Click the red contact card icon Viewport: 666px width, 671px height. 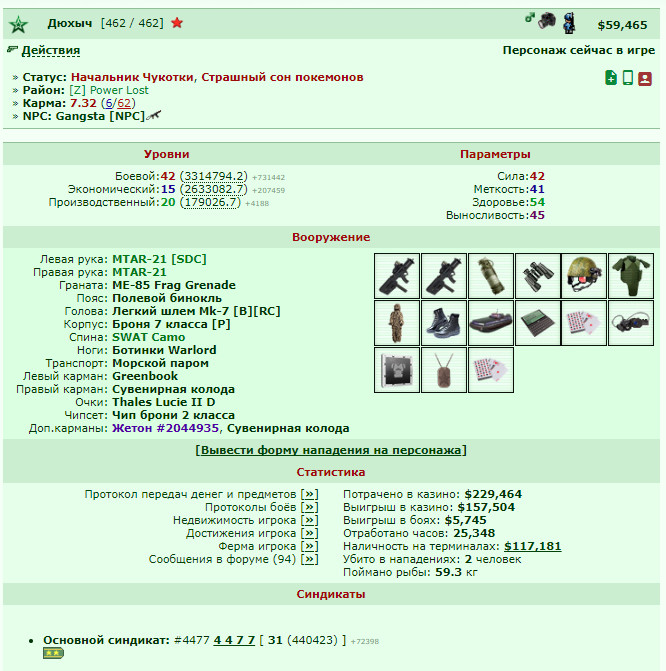point(645,78)
